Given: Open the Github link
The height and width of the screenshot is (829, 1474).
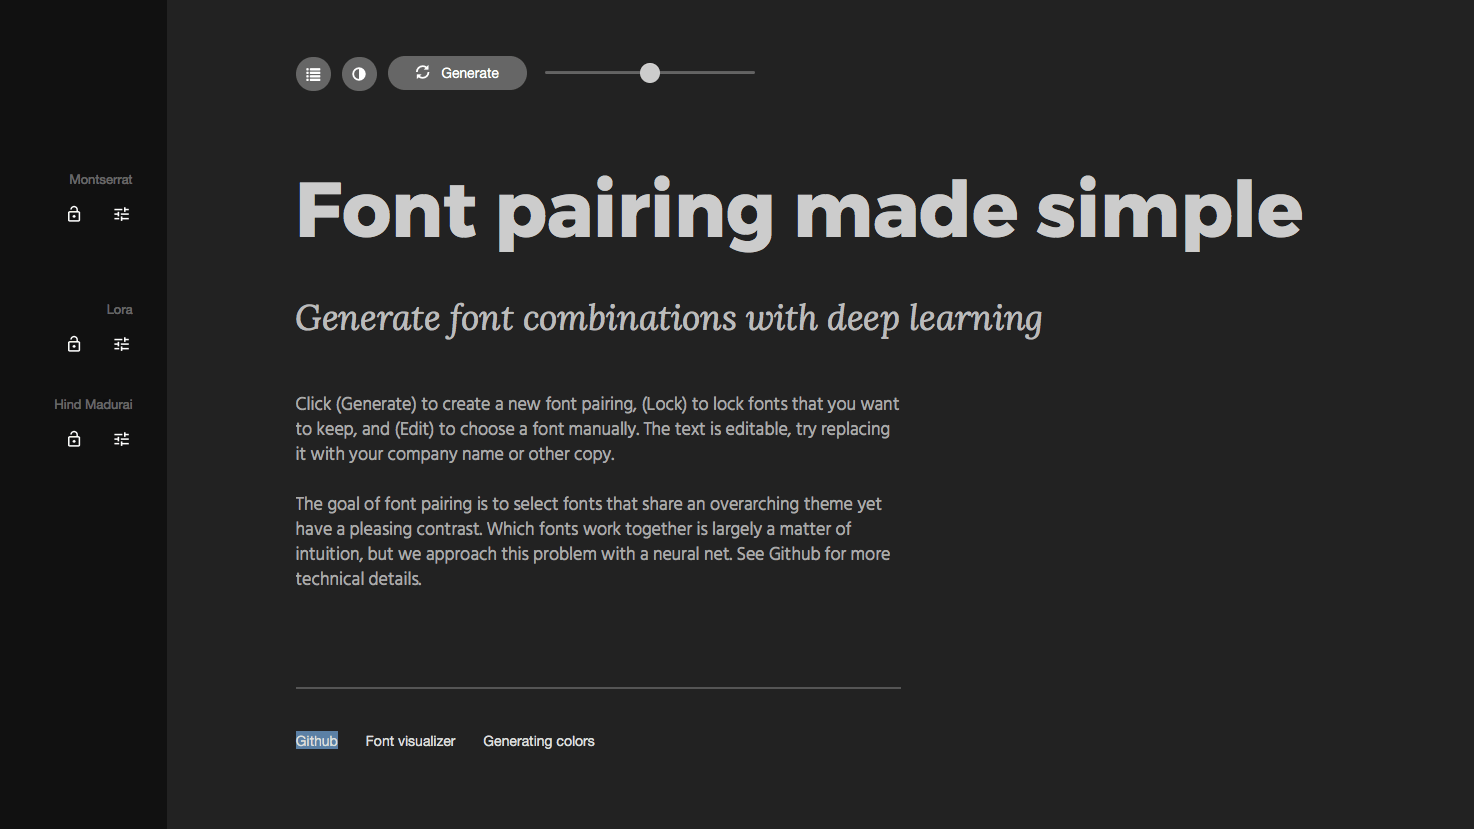Looking at the screenshot, I should [317, 741].
